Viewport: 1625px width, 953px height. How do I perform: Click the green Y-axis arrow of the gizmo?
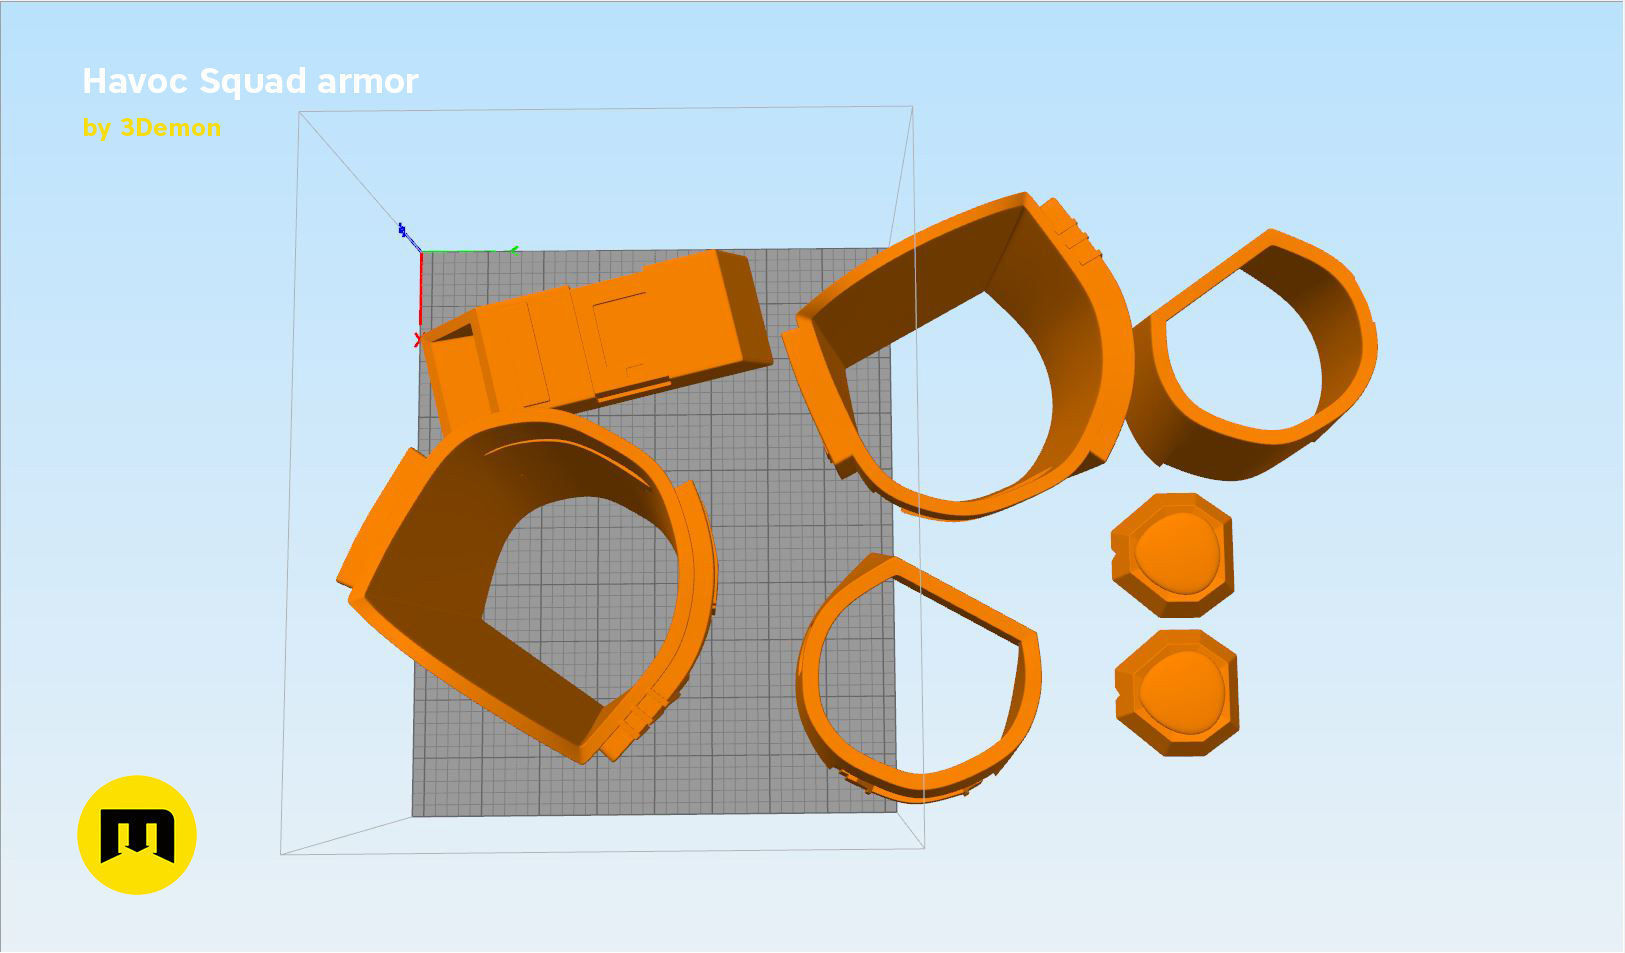pyautogui.click(x=512, y=250)
